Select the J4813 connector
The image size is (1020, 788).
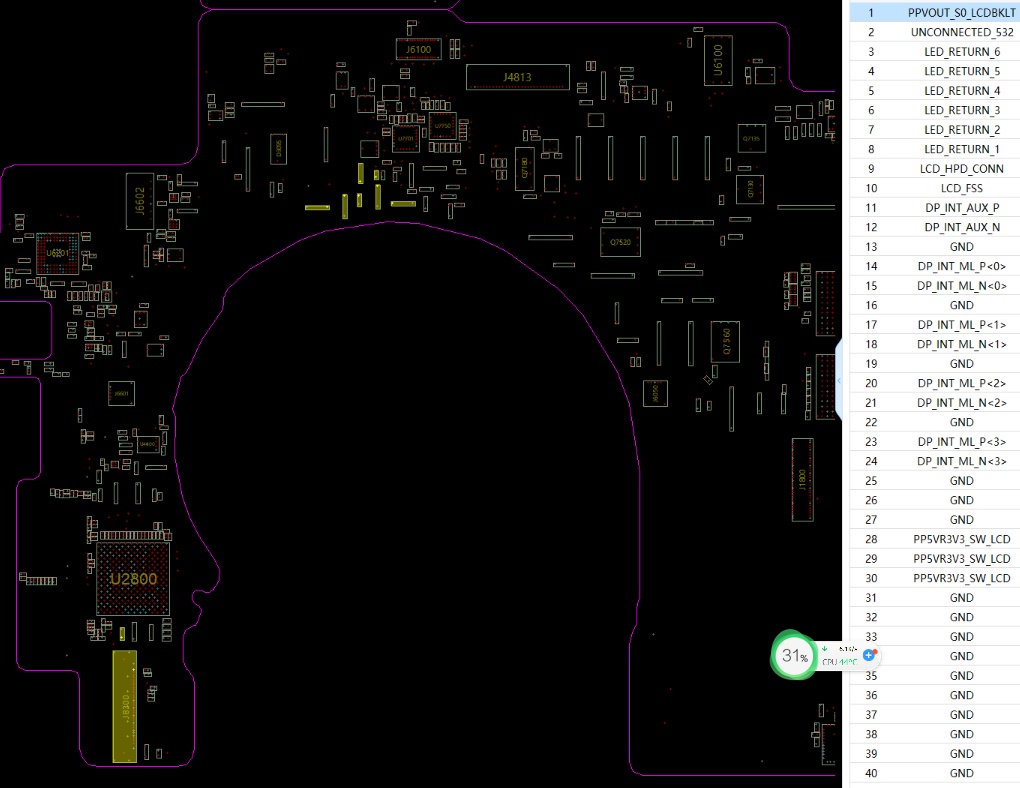(x=517, y=77)
